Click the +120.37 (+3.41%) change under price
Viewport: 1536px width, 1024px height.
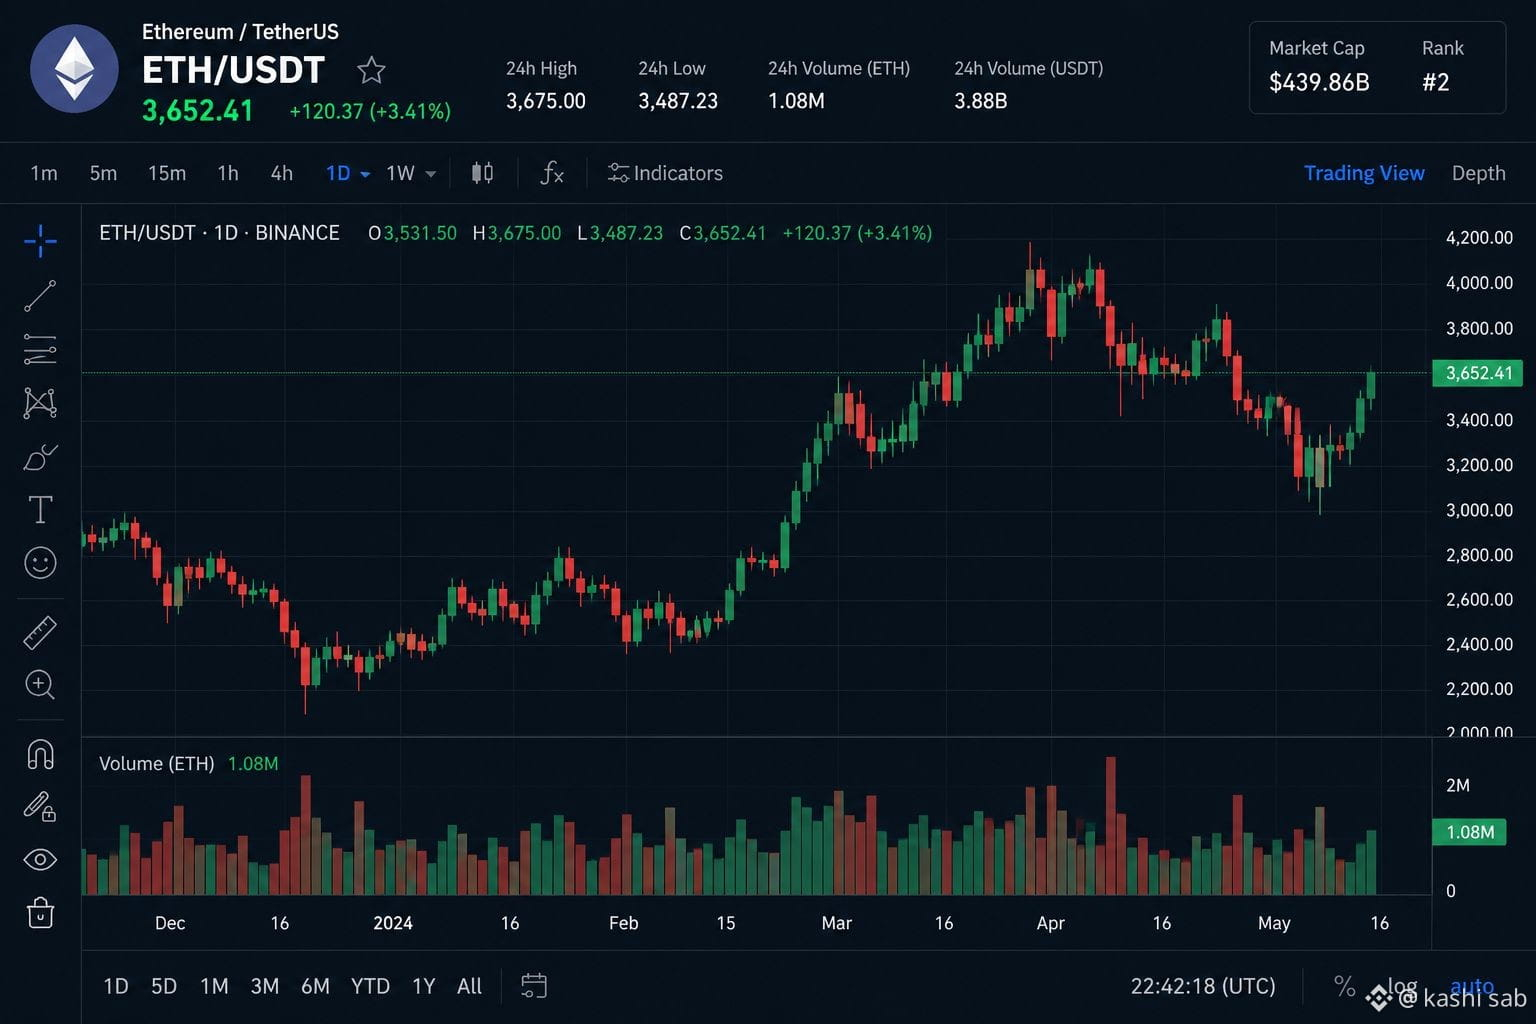(x=370, y=111)
